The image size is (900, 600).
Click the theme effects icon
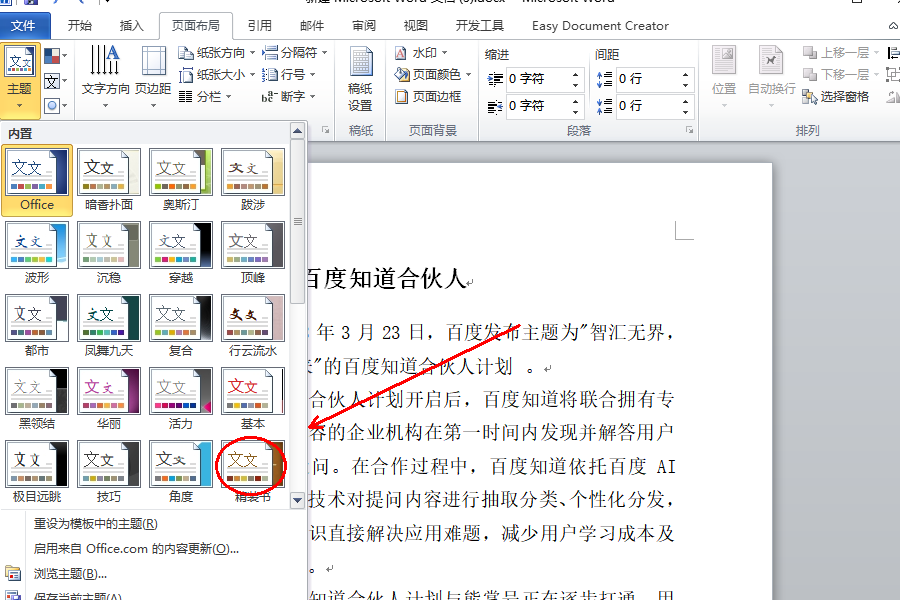pos(55,106)
